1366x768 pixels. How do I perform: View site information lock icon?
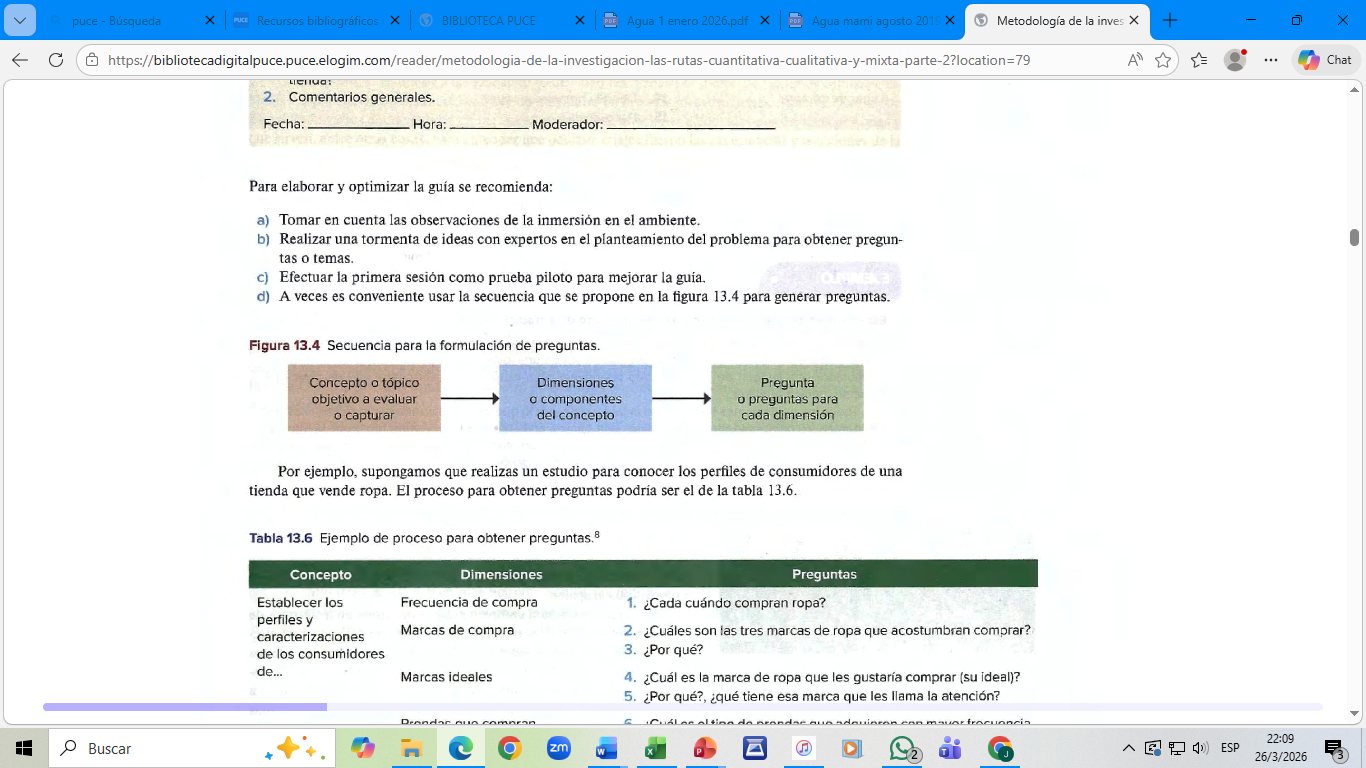pyautogui.click(x=91, y=60)
